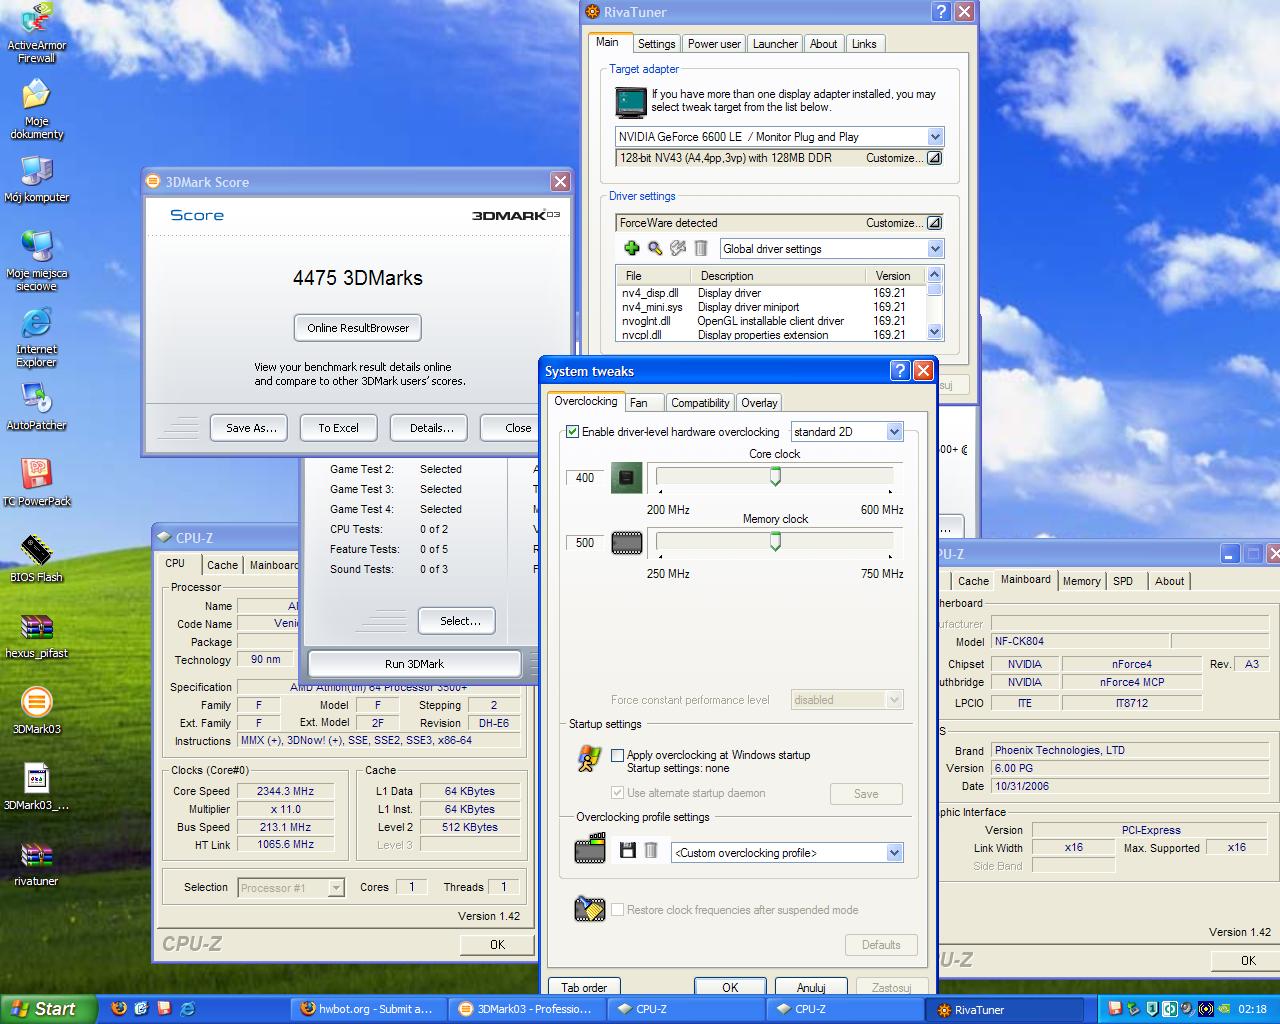Switch to Compatibility tab in System tweaks
Viewport: 1280px width, 1024px height.
[x=700, y=403]
